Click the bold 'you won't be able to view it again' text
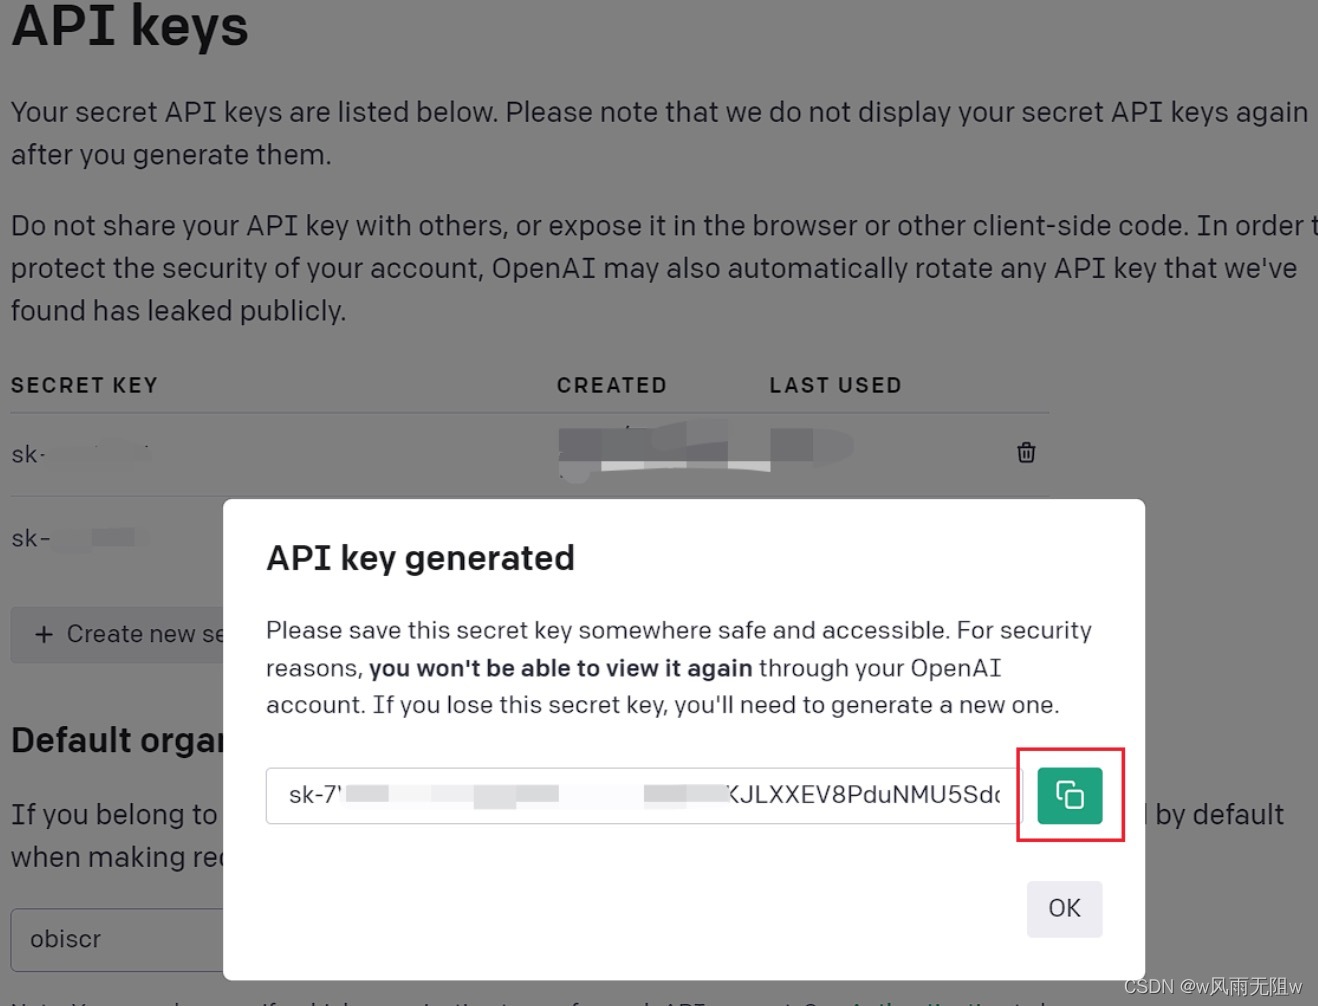 click(560, 668)
